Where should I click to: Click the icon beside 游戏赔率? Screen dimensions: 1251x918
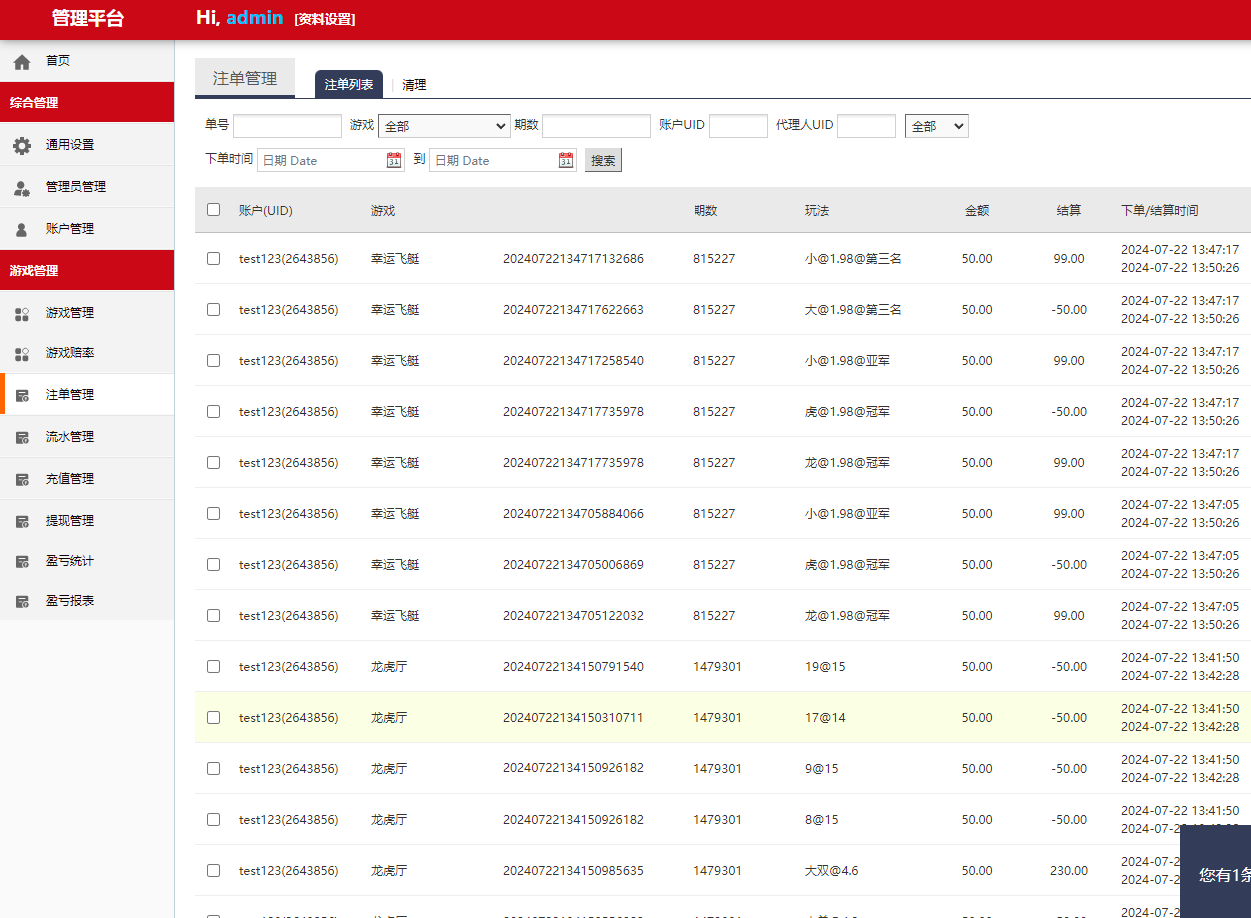pyautogui.click(x=22, y=354)
